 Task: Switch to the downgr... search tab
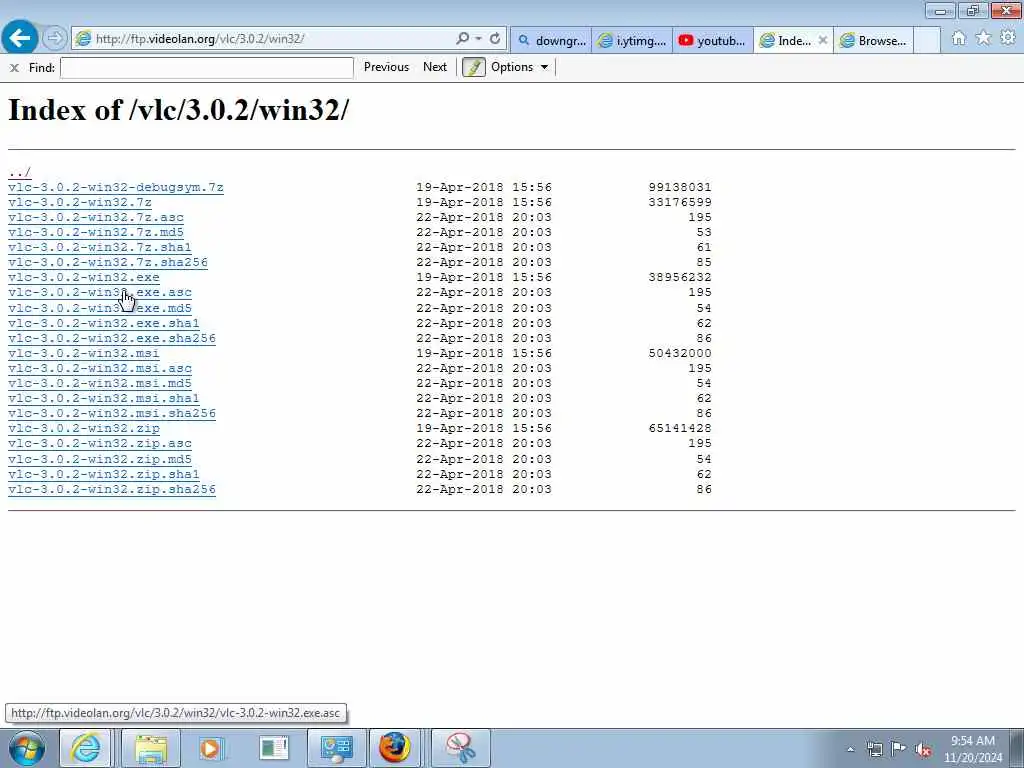point(551,40)
